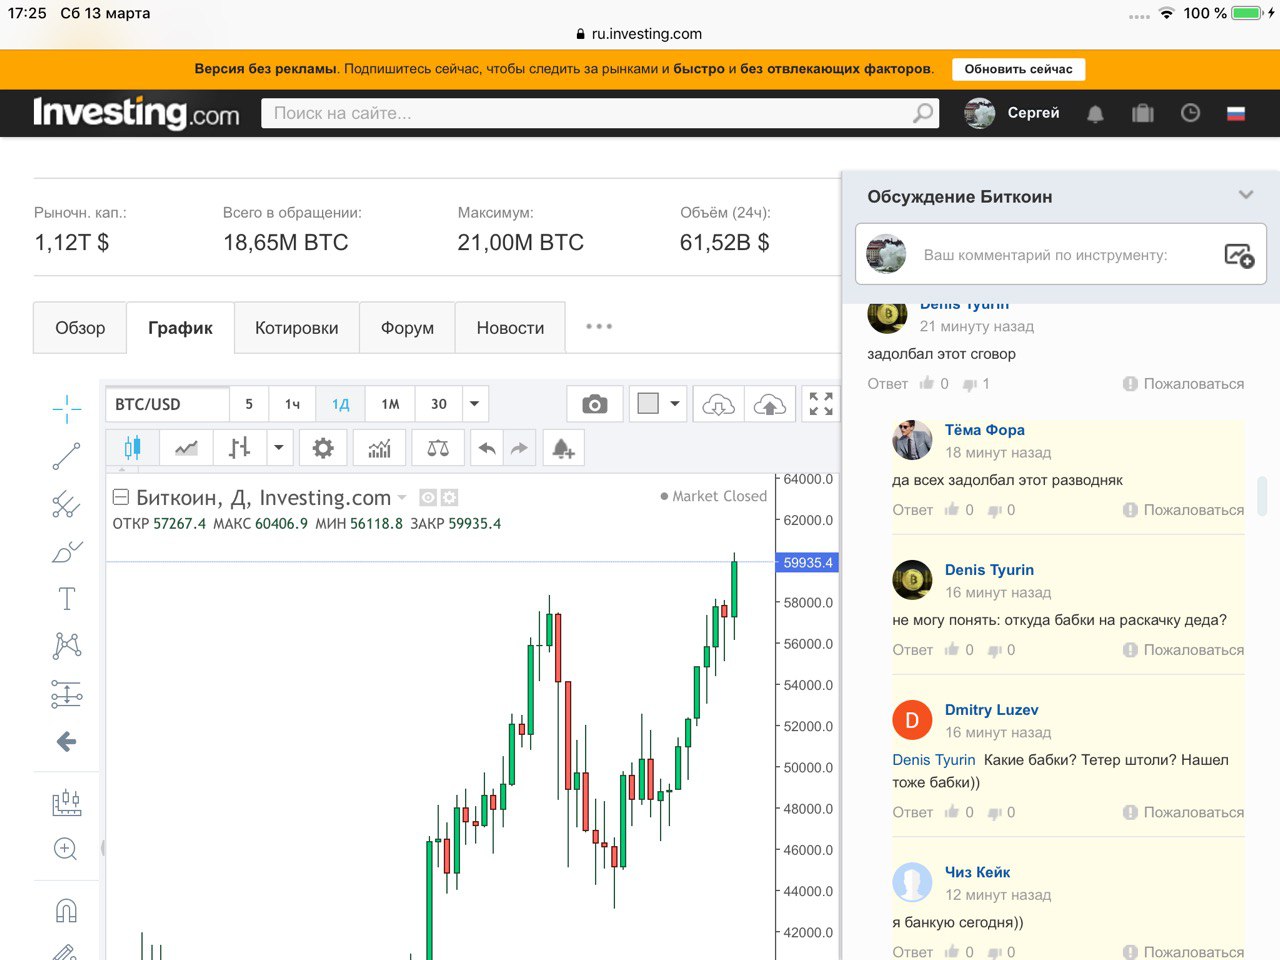Click the Обновить сейчас button
This screenshot has width=1280, height=960.
click(x=1018, y=69)
